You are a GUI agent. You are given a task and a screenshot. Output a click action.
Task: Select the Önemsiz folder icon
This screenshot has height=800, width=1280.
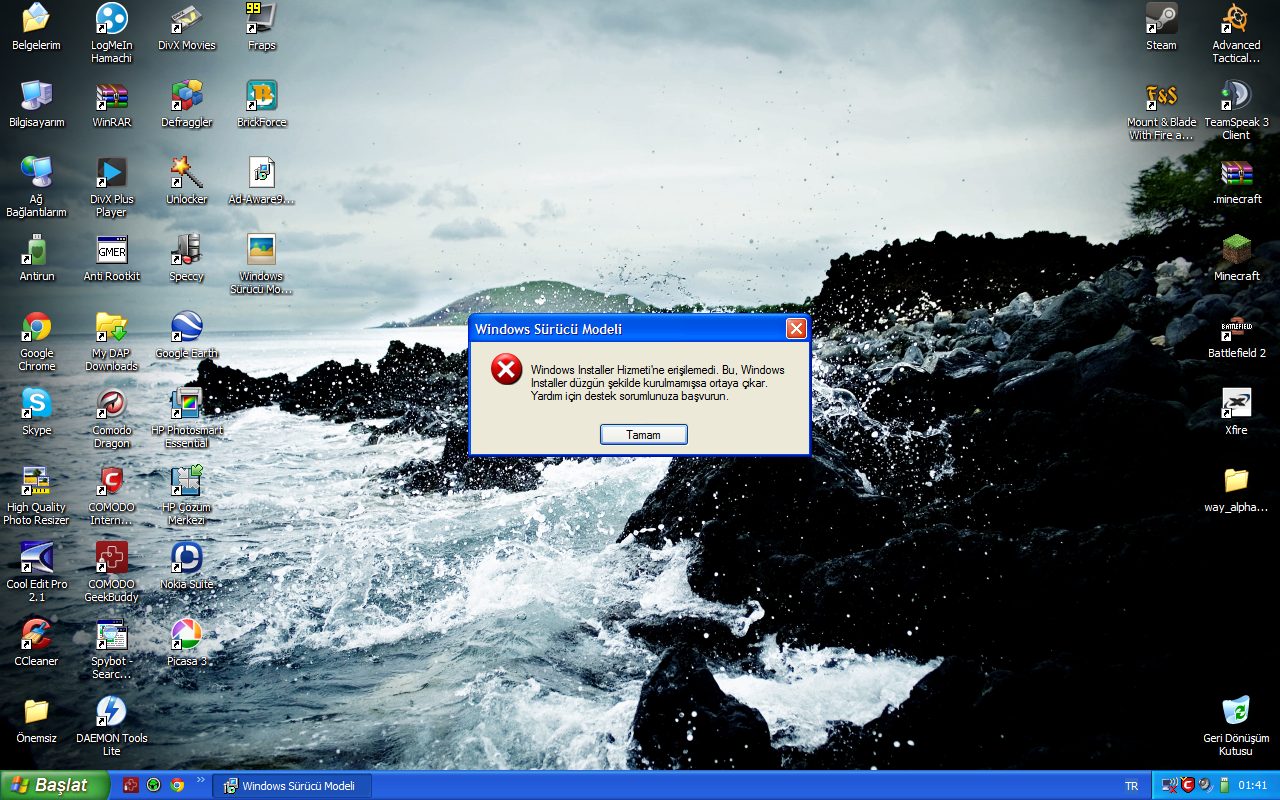point(36,720)
